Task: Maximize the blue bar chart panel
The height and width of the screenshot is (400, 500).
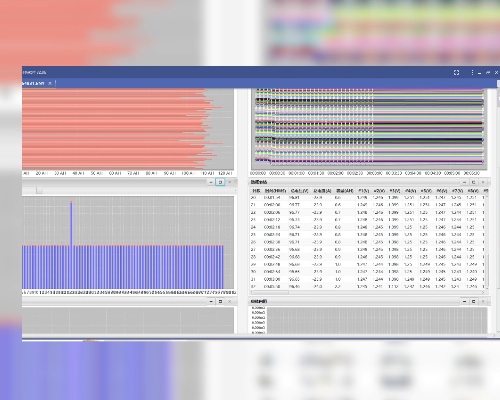Action: point(220,182)
